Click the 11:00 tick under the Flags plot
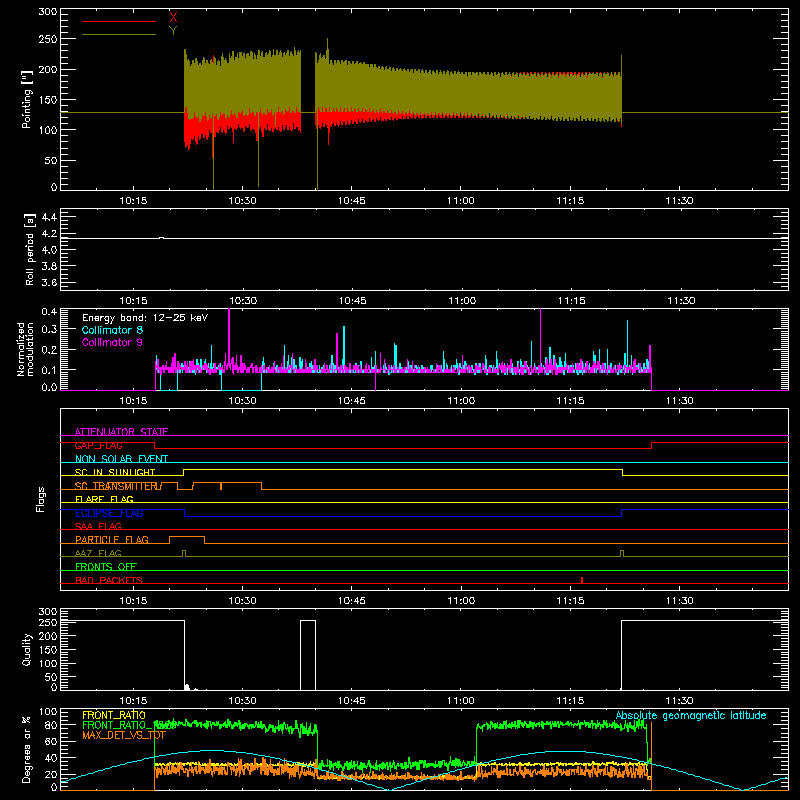Viewport: 800px width, 800px height. coord(461,601)
